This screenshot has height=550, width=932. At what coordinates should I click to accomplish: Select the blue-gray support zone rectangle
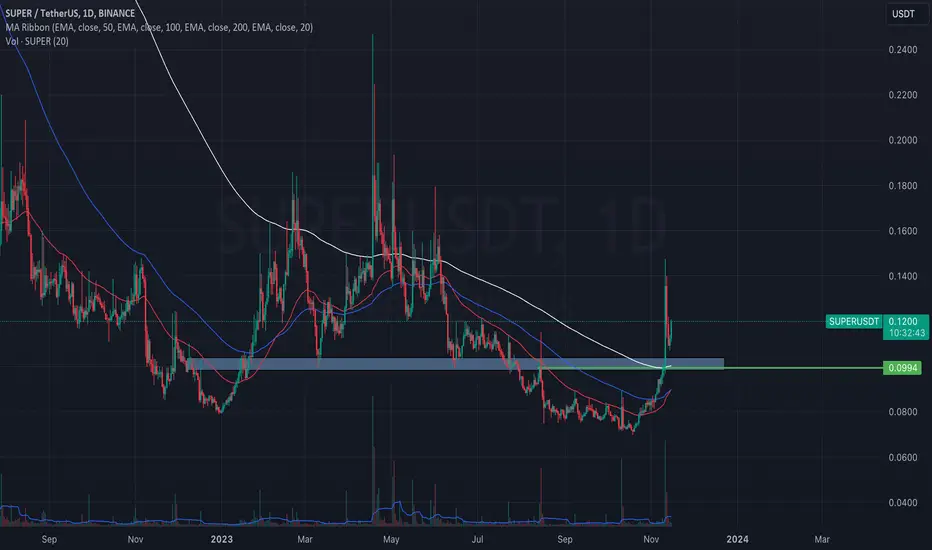click(x=456, y=364)
